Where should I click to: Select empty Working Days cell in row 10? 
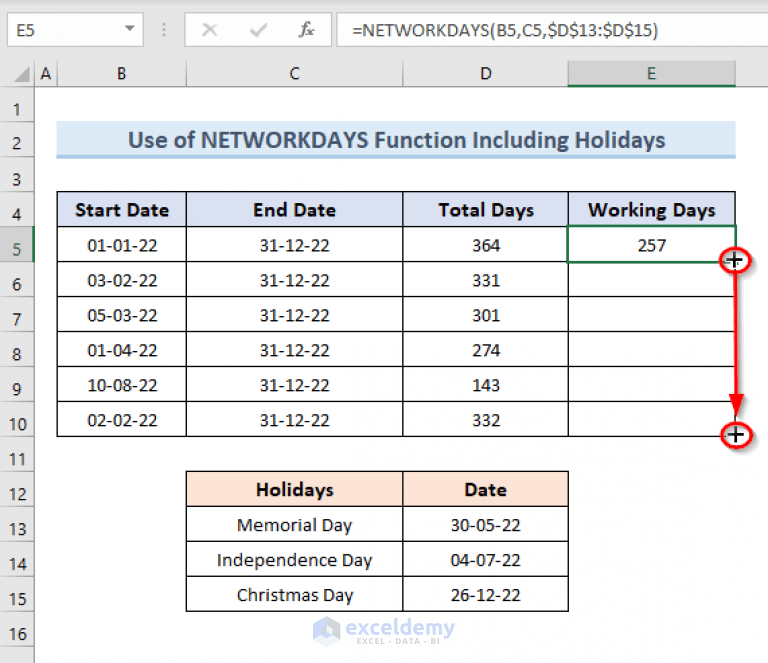click(651, 420)
